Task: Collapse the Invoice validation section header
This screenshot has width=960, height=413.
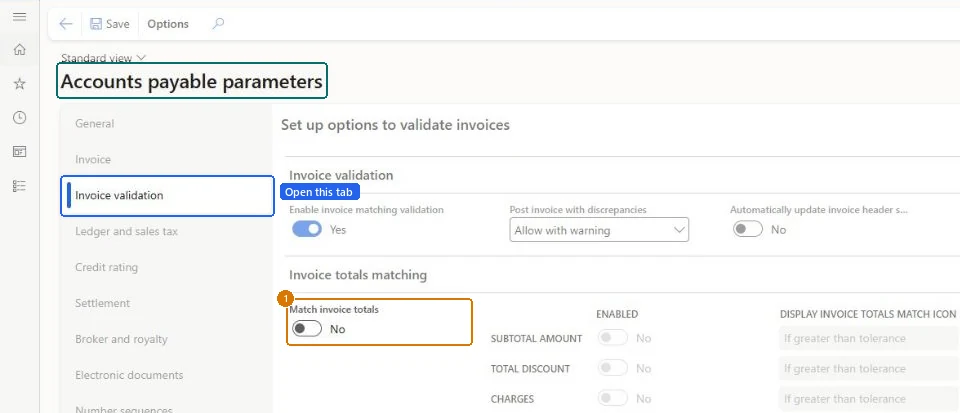Action: click(341, 176)
